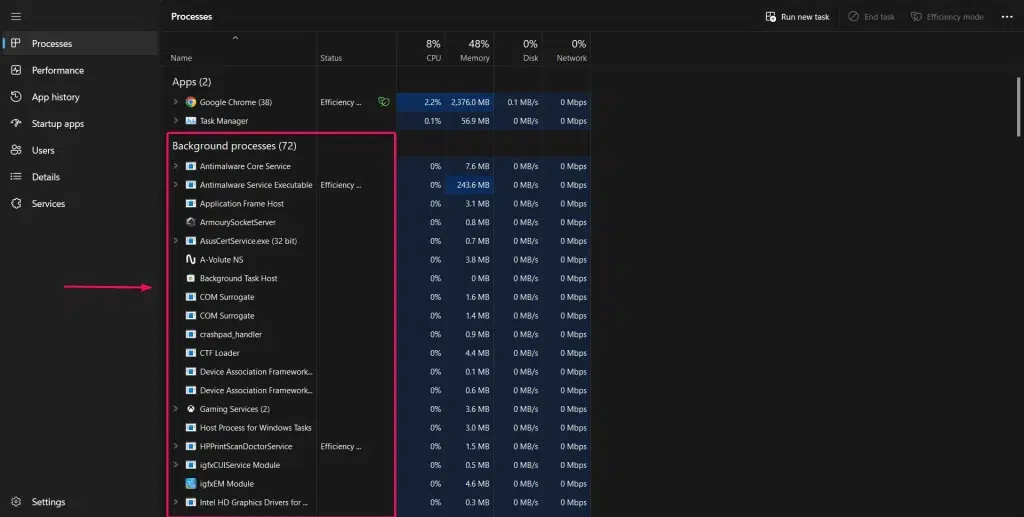The image size is (1024, 517).
Task: Select the first COM Surrogate row text
Action: [227, 297]
